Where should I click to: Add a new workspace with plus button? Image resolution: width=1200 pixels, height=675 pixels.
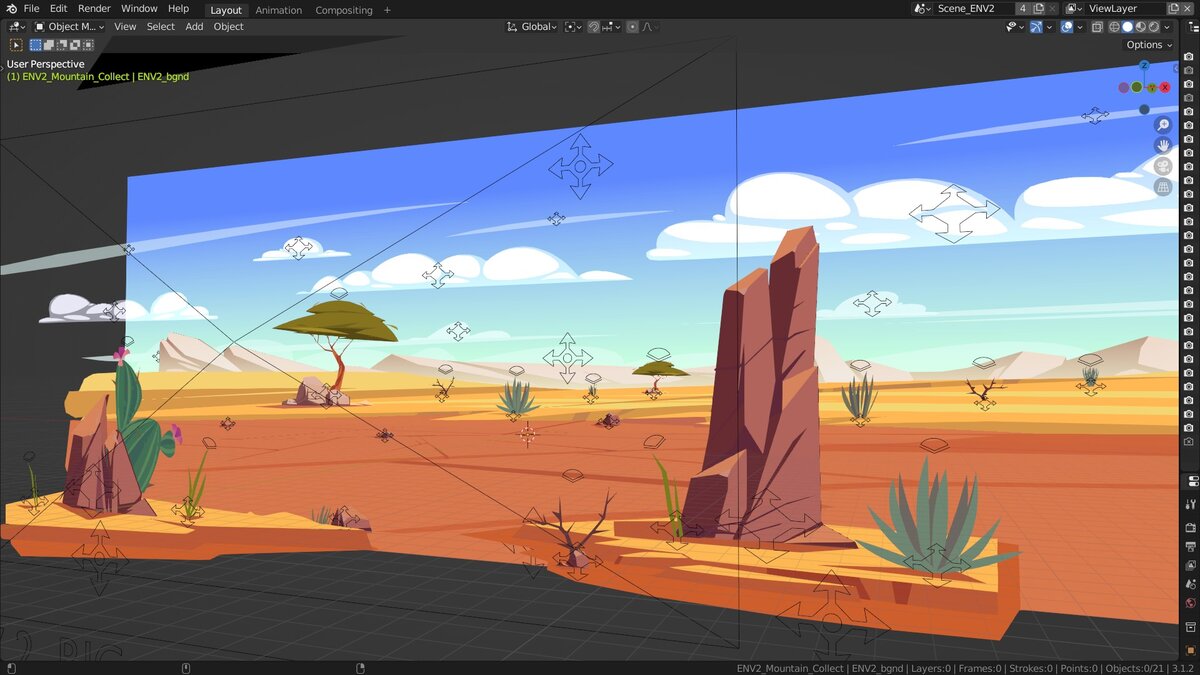(388, 10)
